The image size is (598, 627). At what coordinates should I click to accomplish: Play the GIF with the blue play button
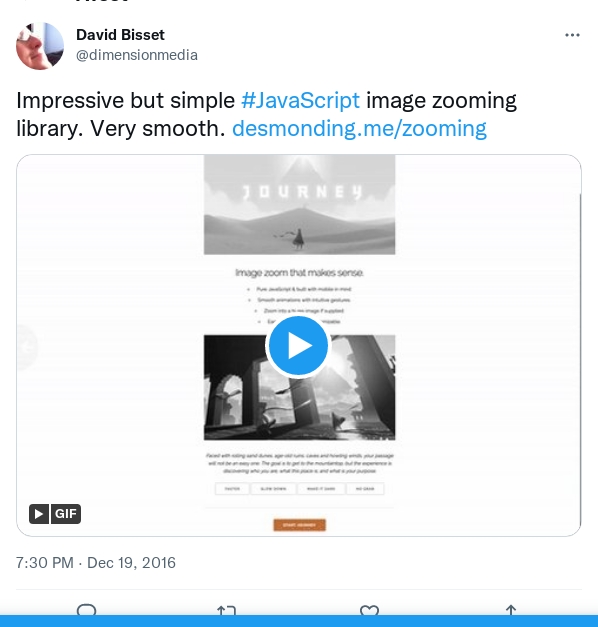click(x=297, y=346)
